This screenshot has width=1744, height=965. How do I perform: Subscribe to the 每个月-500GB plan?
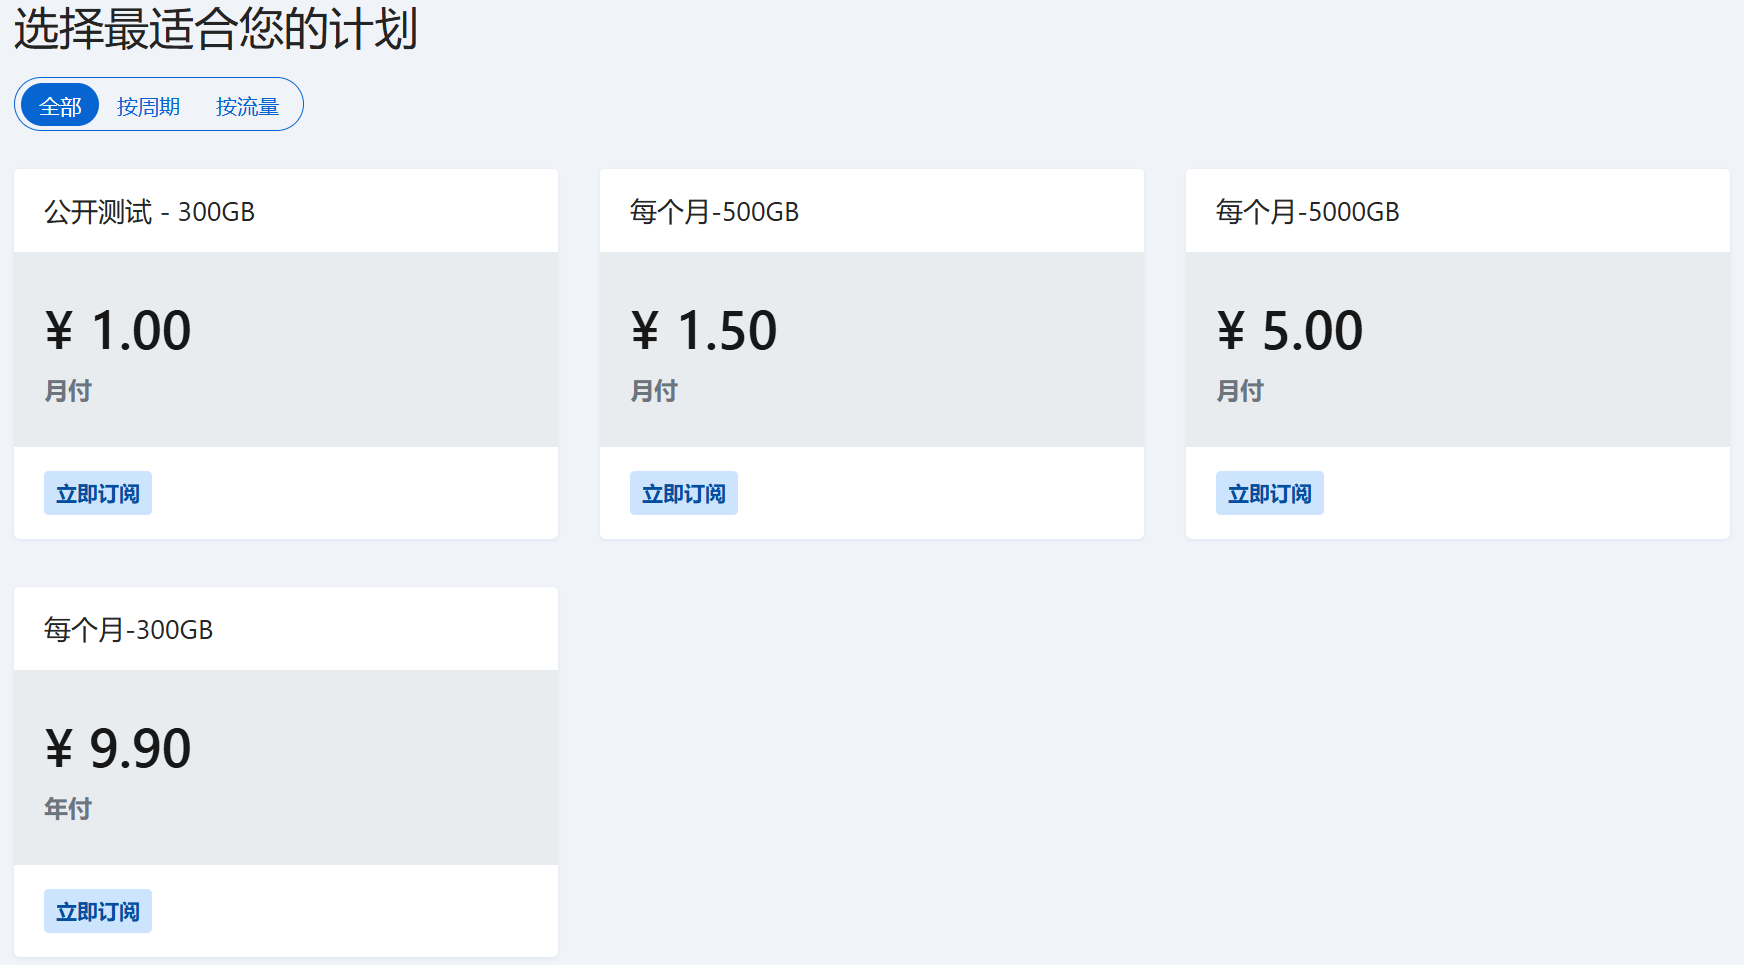(684, 493)
